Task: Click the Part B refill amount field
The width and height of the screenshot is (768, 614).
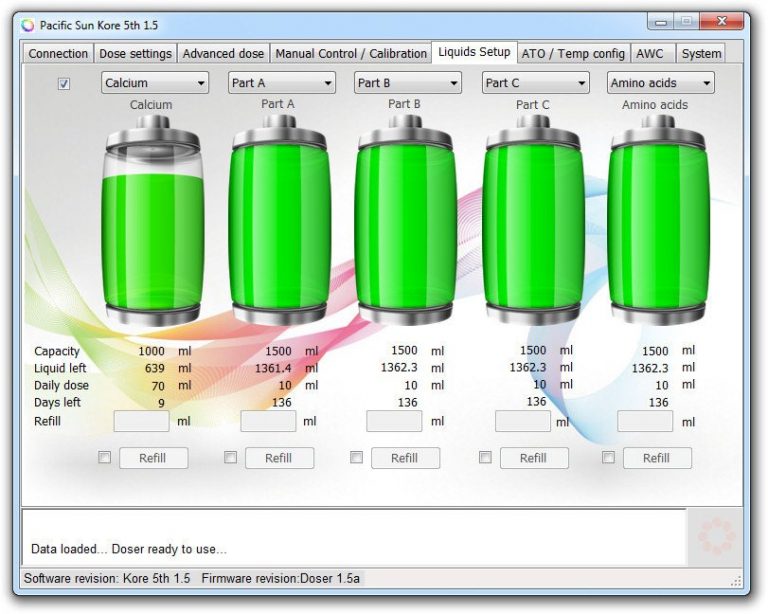Action: tap(394, 422)
